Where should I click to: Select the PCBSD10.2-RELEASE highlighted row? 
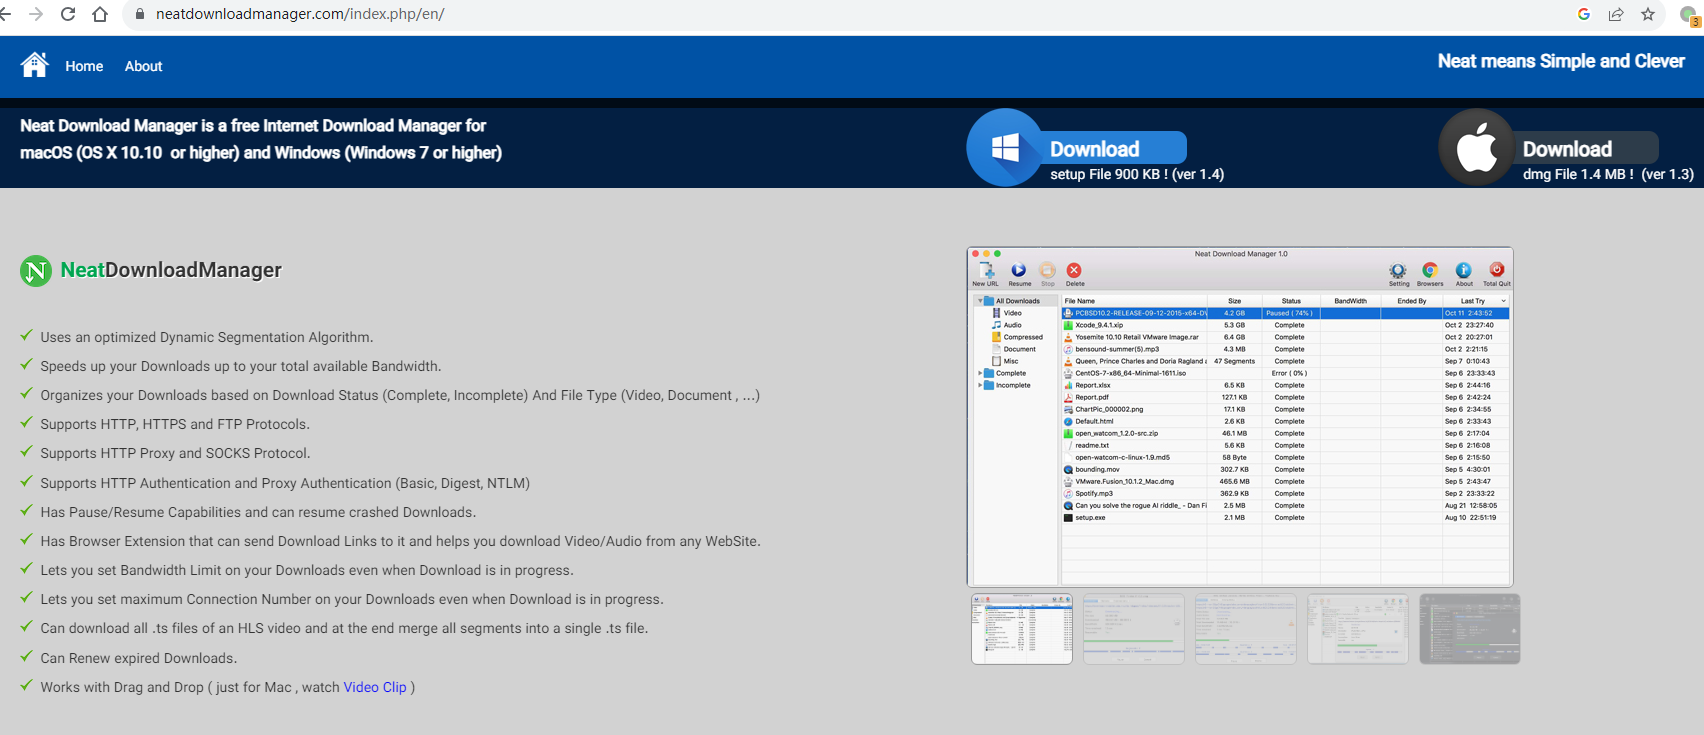pos(1285,313)
